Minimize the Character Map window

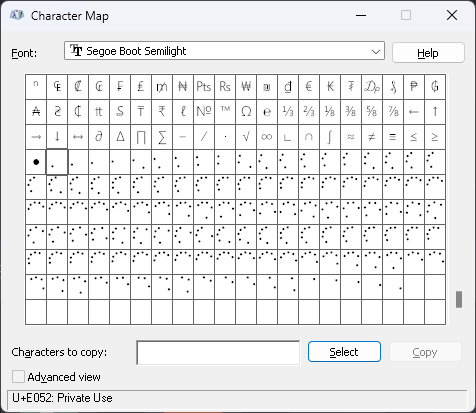pyautogui.click(x=361, y=15)
